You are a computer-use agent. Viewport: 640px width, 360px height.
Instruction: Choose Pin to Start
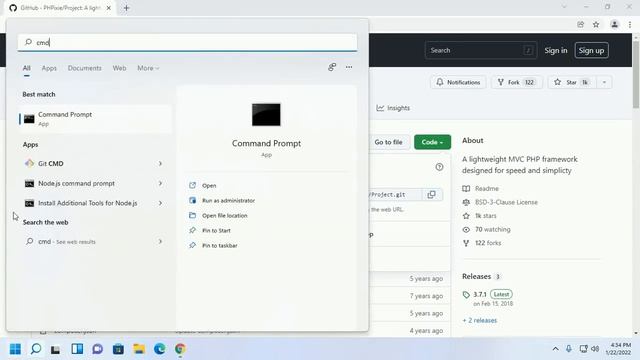(216, 231)
